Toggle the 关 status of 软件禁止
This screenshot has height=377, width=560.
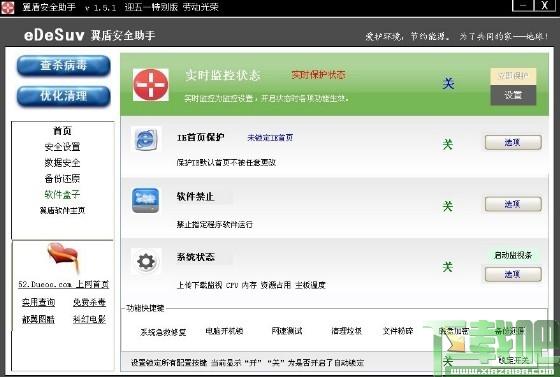(x=448, y=206)
